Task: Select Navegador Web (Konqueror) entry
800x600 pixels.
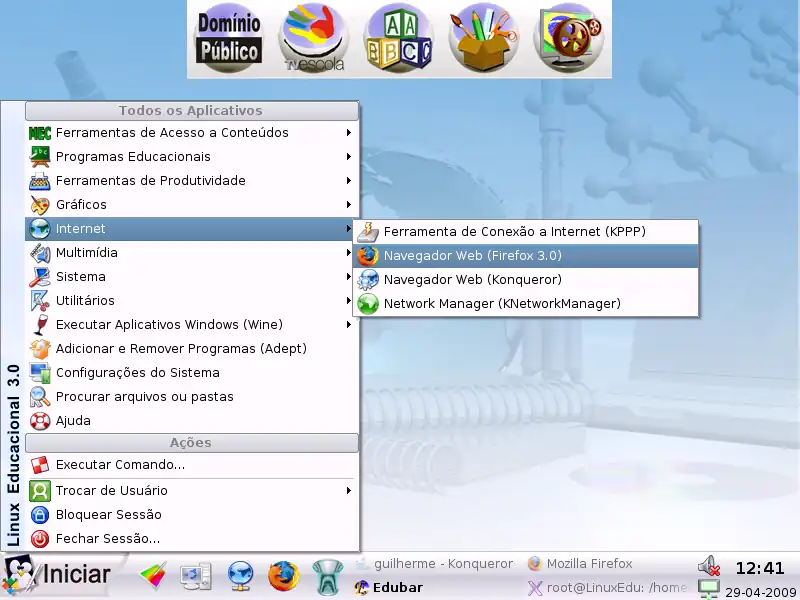Action: [472, 279]
